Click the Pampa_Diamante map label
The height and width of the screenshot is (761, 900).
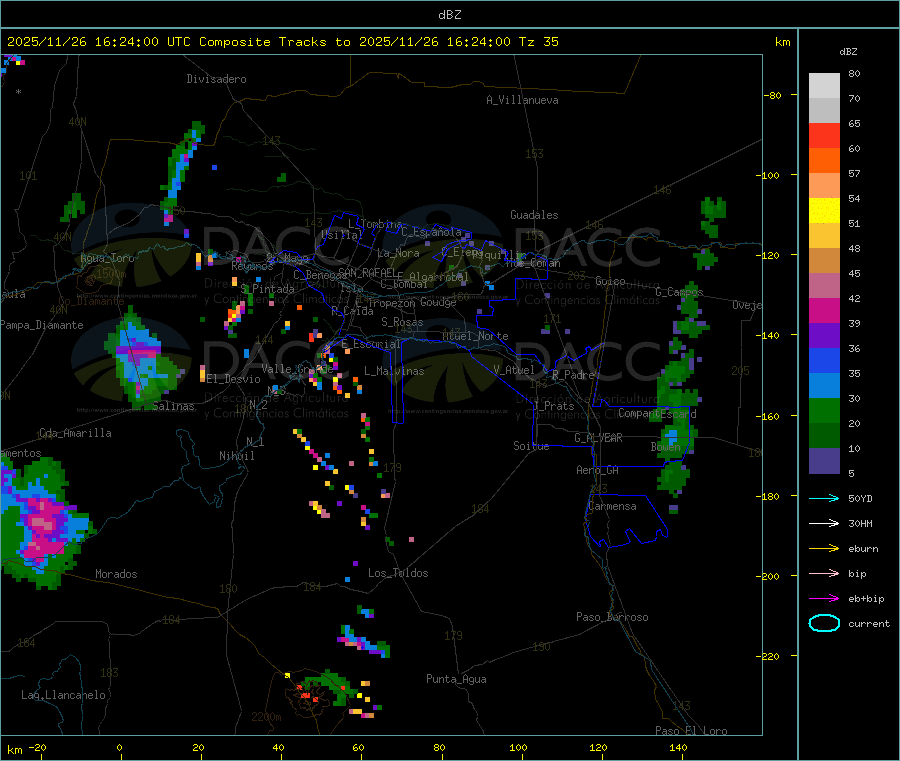42,325
